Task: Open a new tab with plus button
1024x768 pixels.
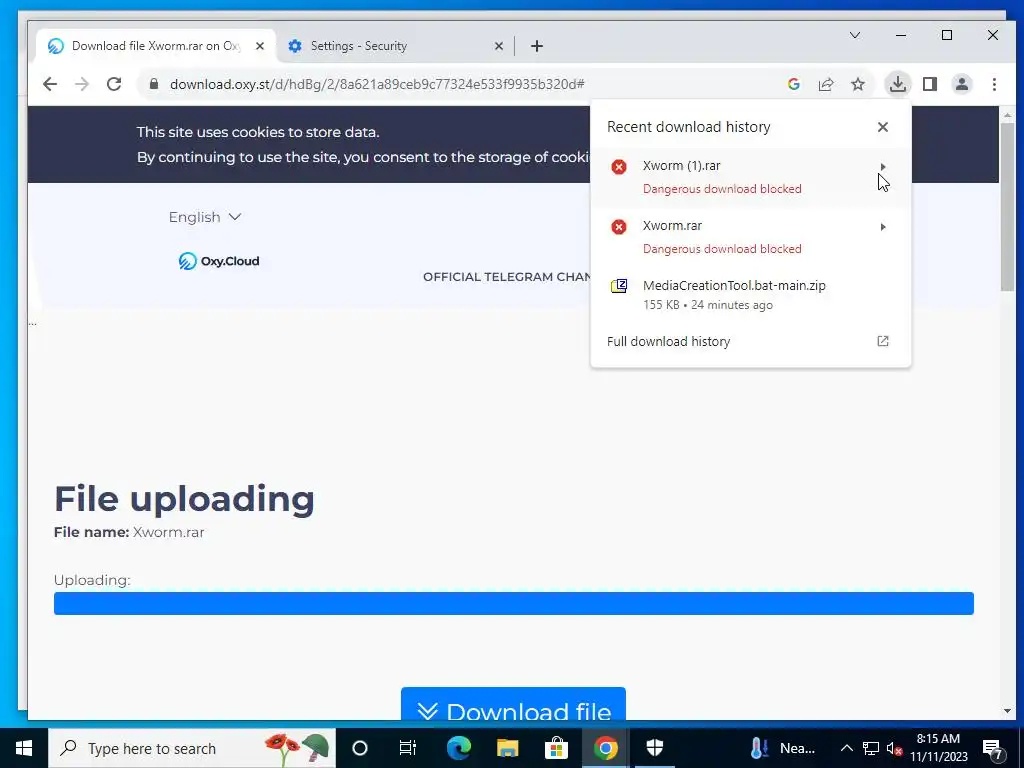Action: (537, 46)
